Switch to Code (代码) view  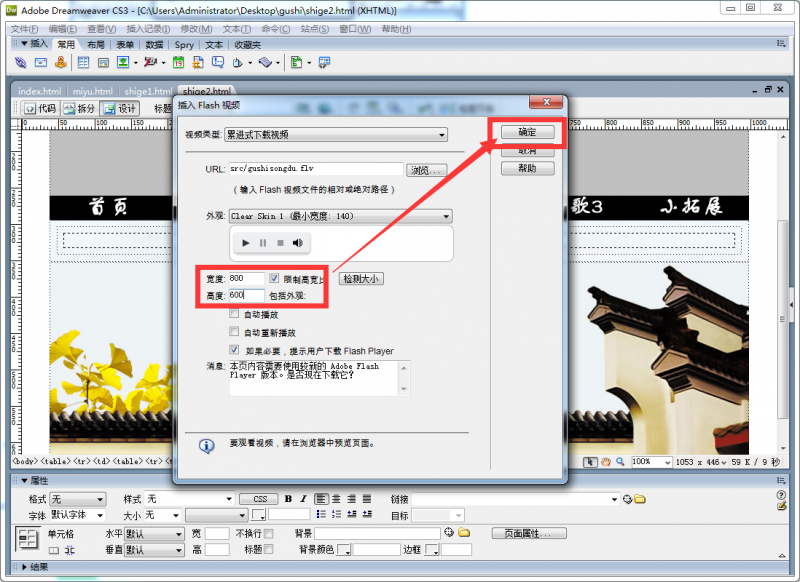point(41,108)
